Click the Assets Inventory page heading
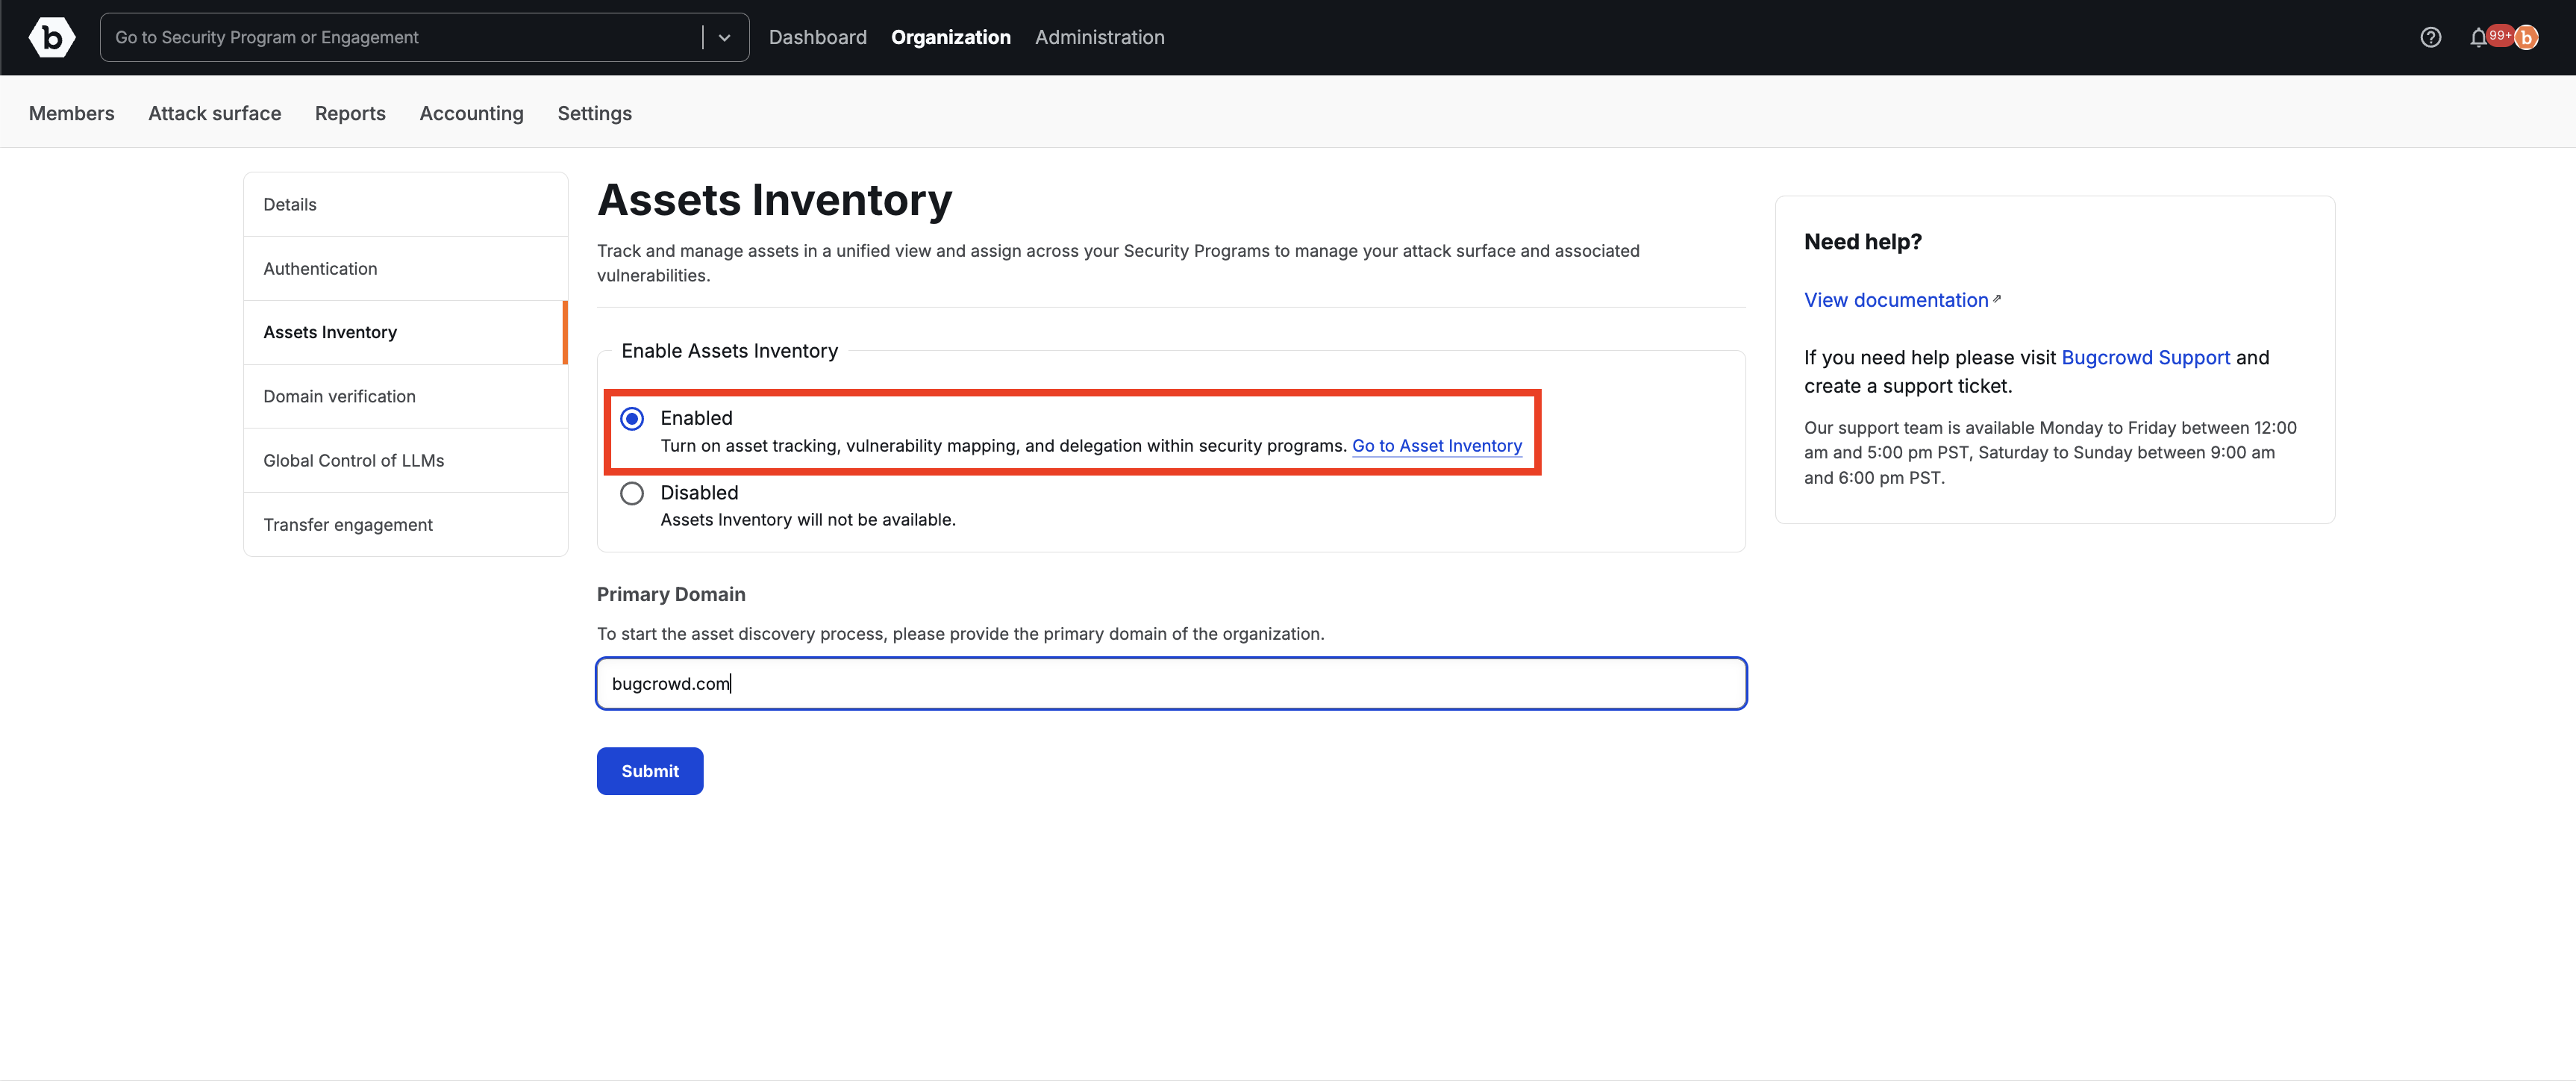 click(775, 200)
